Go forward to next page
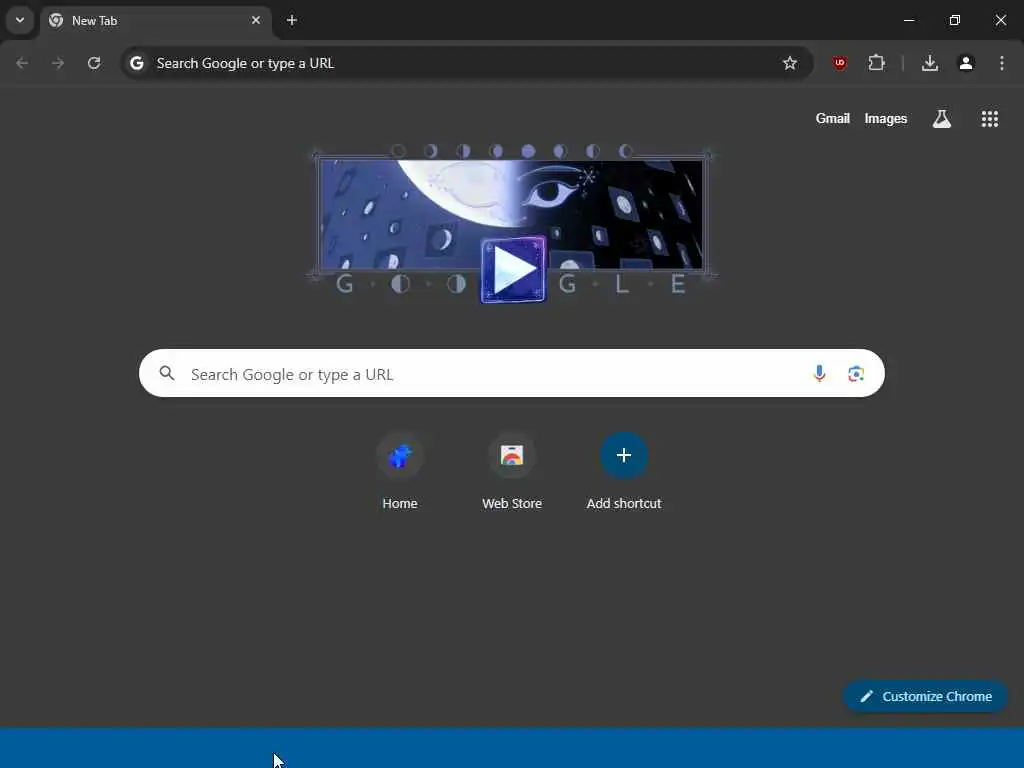The height and width of the screenshot is (768, 1024). tap(58, 63)
